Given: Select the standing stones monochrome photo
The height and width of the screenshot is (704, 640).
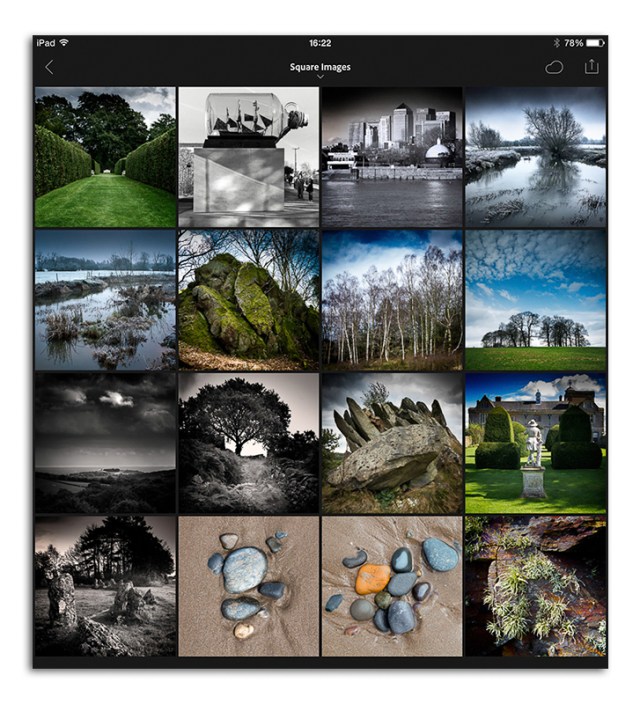Looking at the screenshot, I should 105,586.
